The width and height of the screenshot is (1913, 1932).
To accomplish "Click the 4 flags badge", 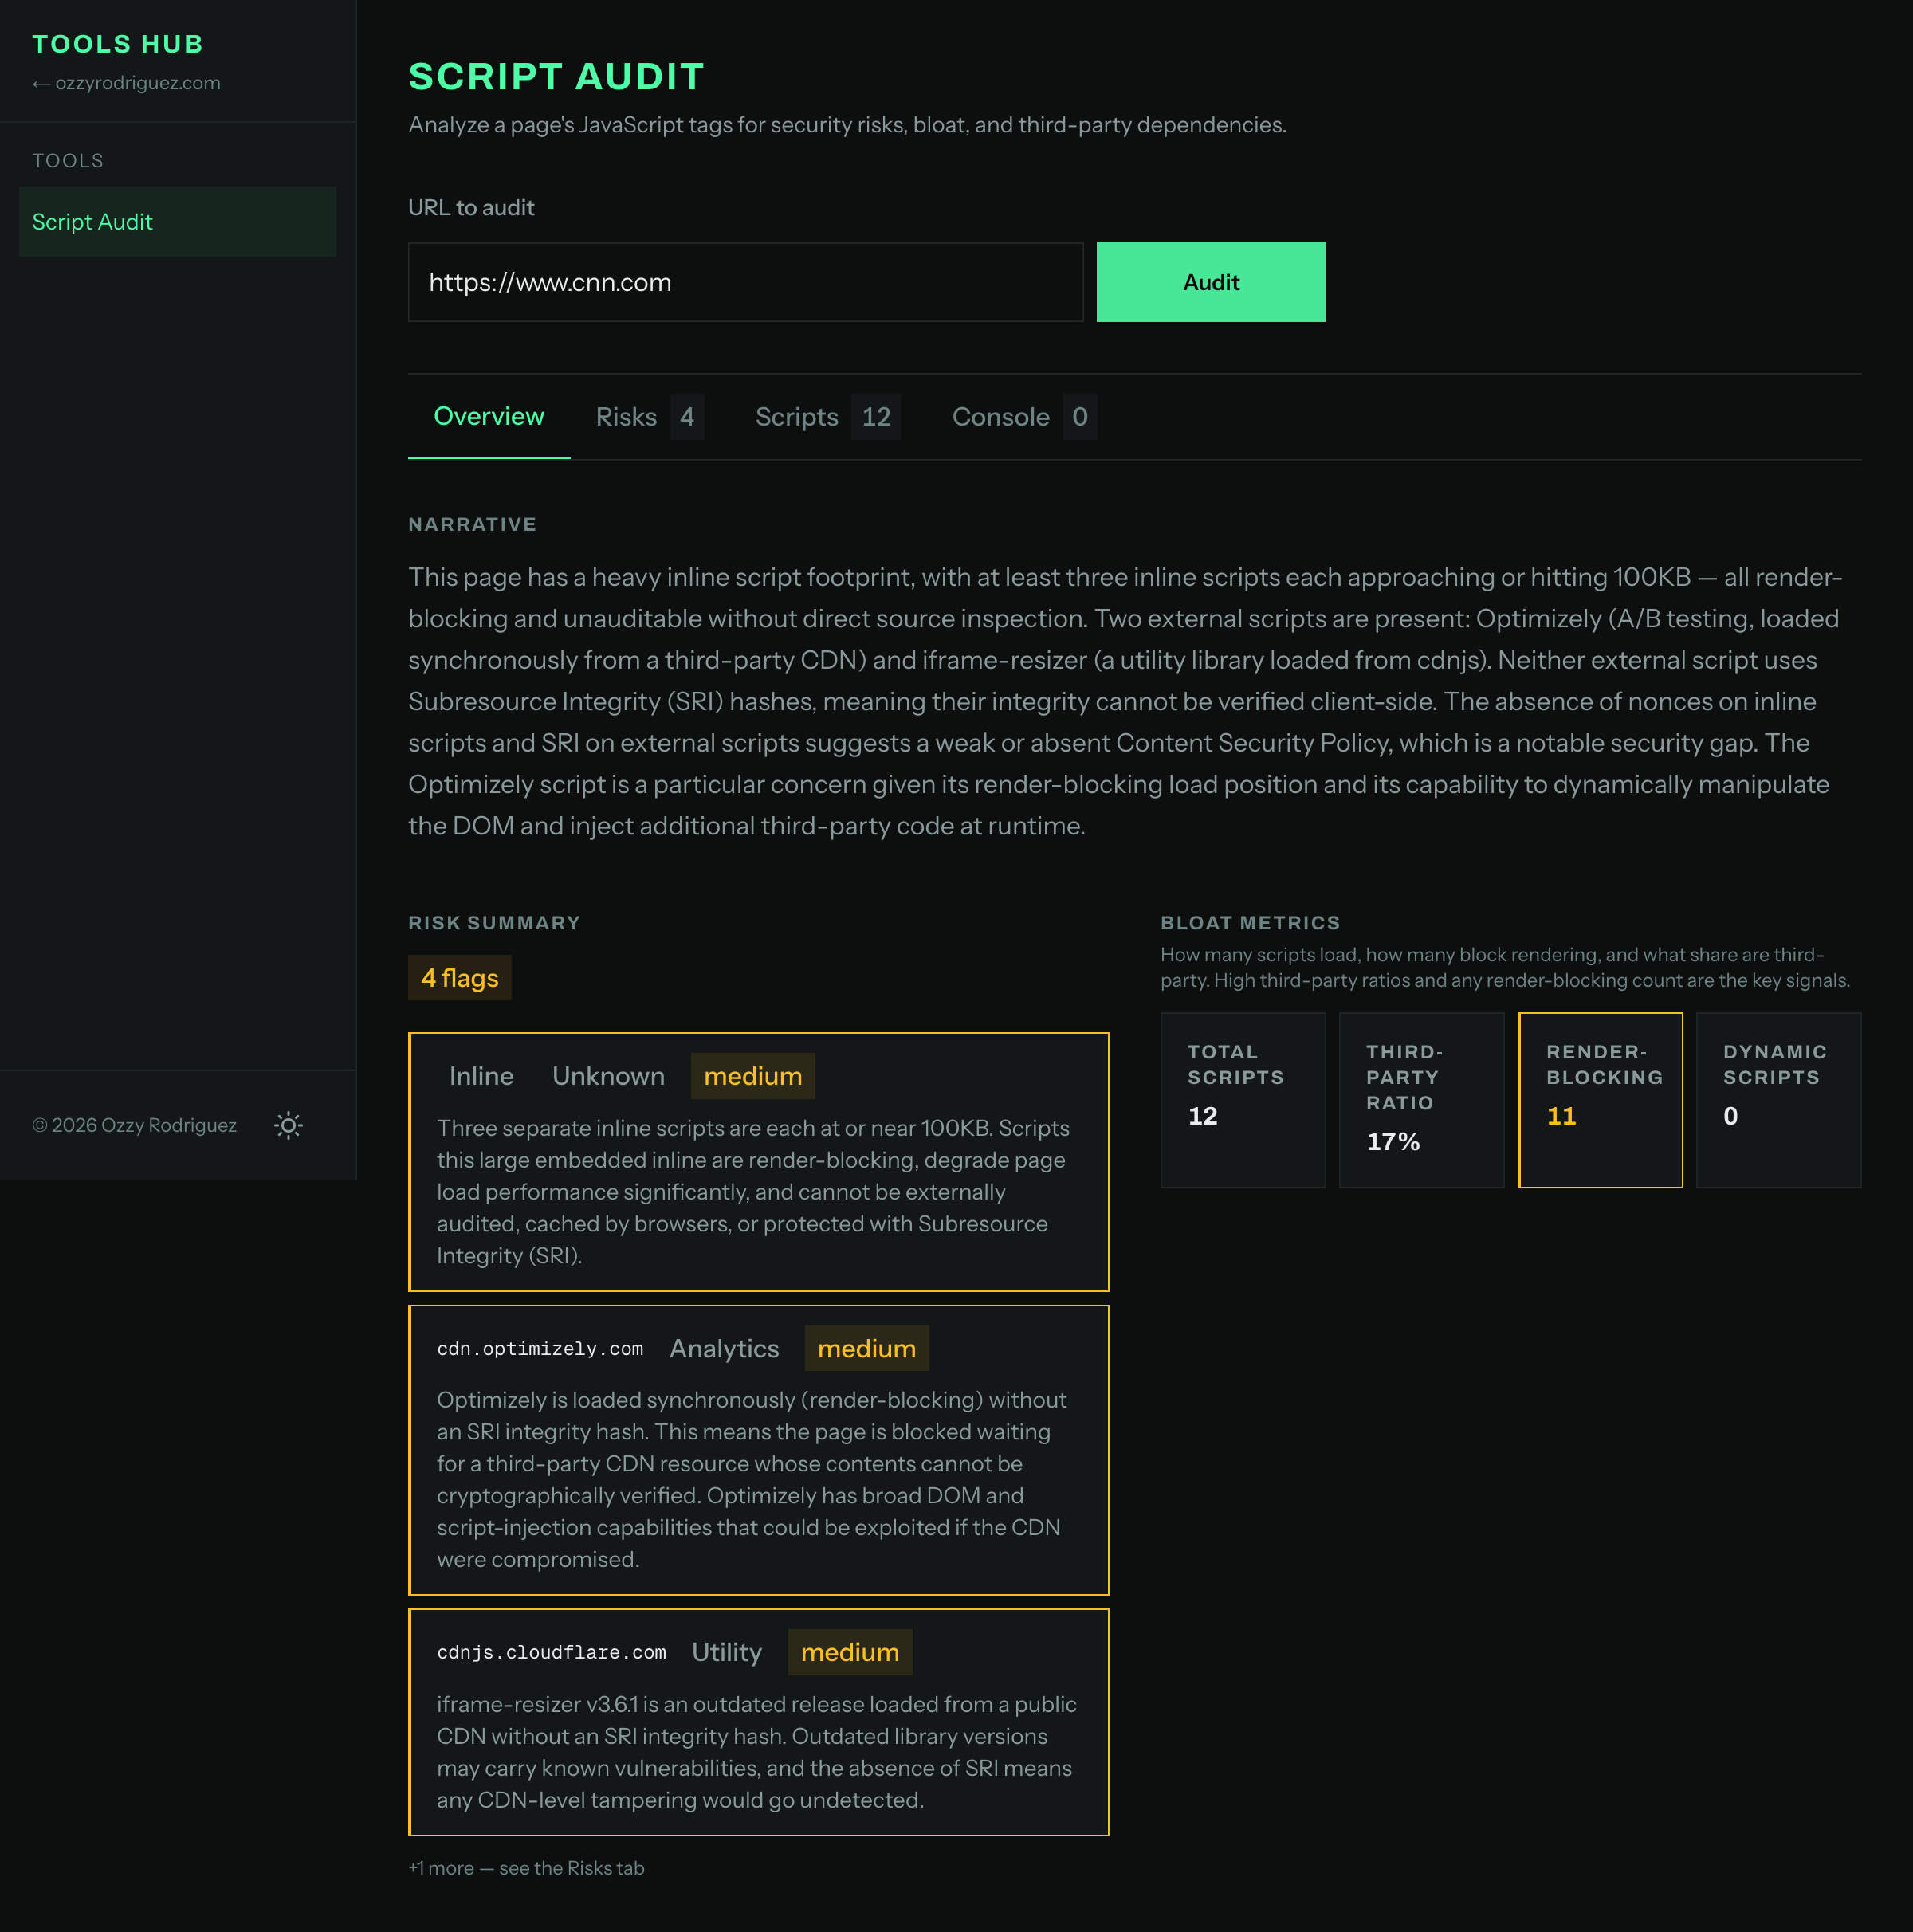I will (459, 978).
